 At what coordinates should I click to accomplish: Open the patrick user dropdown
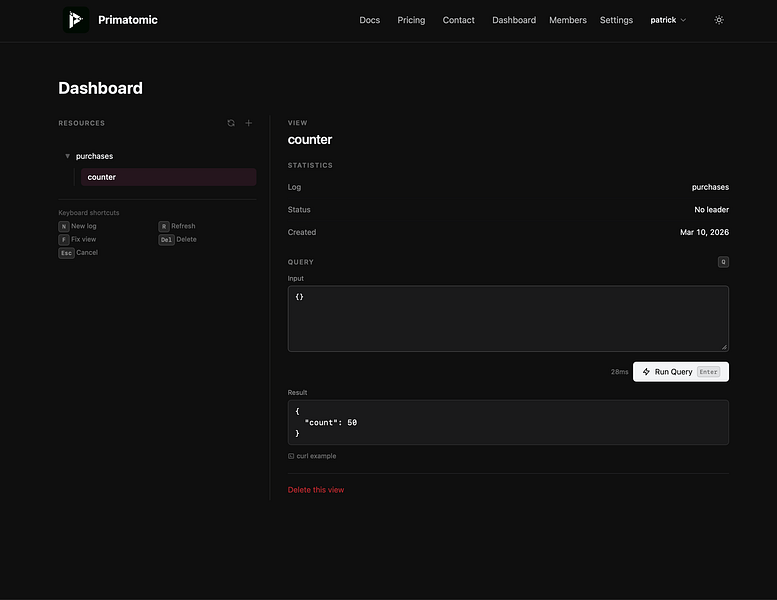tap(668, 20)
